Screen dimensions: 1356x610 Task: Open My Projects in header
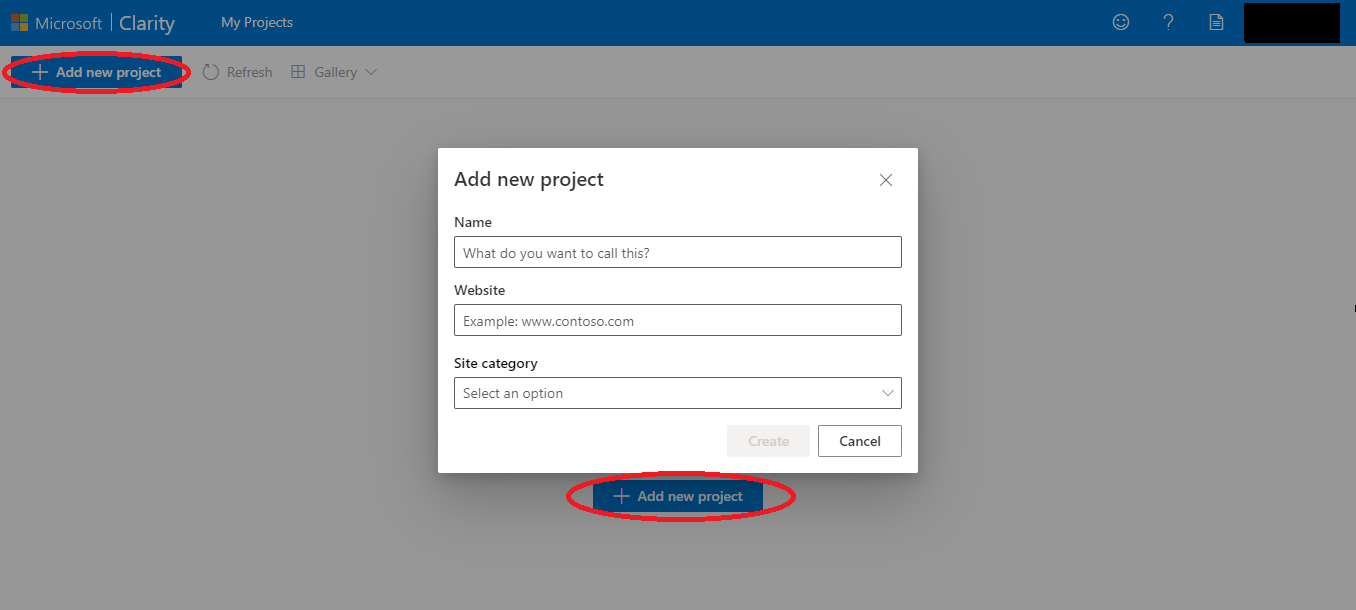[x=257, y=22]
